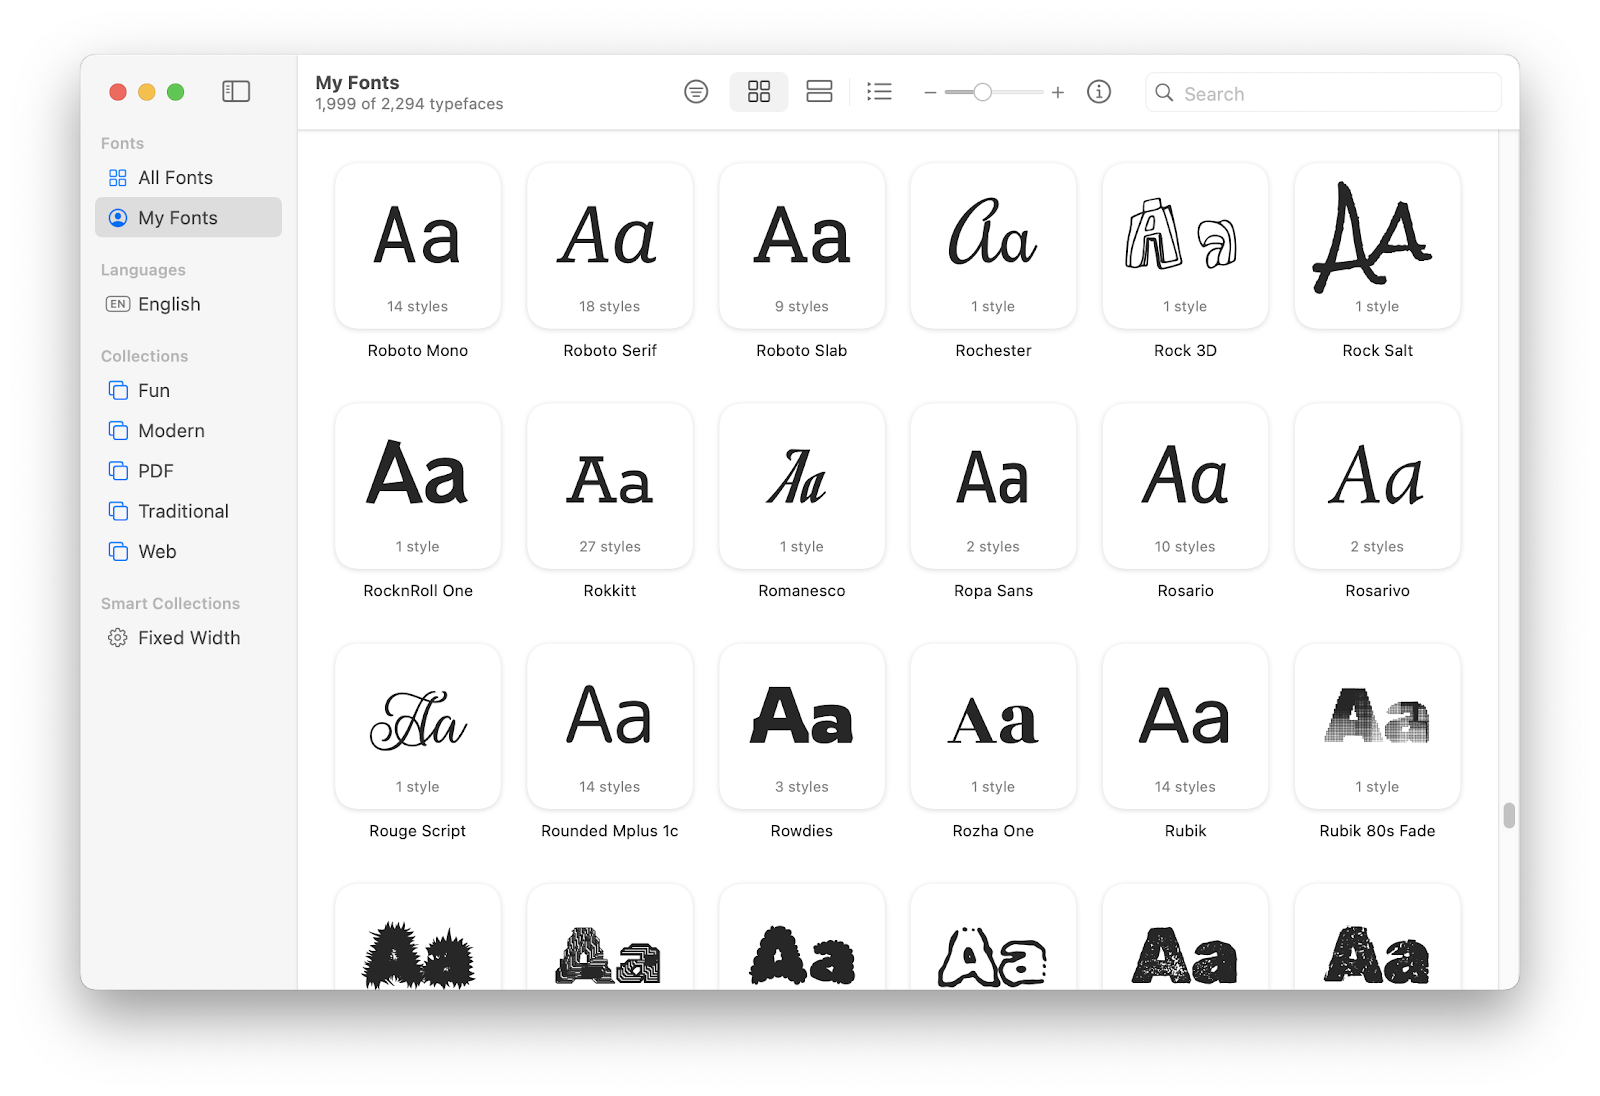Click the Web collection icon

coord(118,552)
